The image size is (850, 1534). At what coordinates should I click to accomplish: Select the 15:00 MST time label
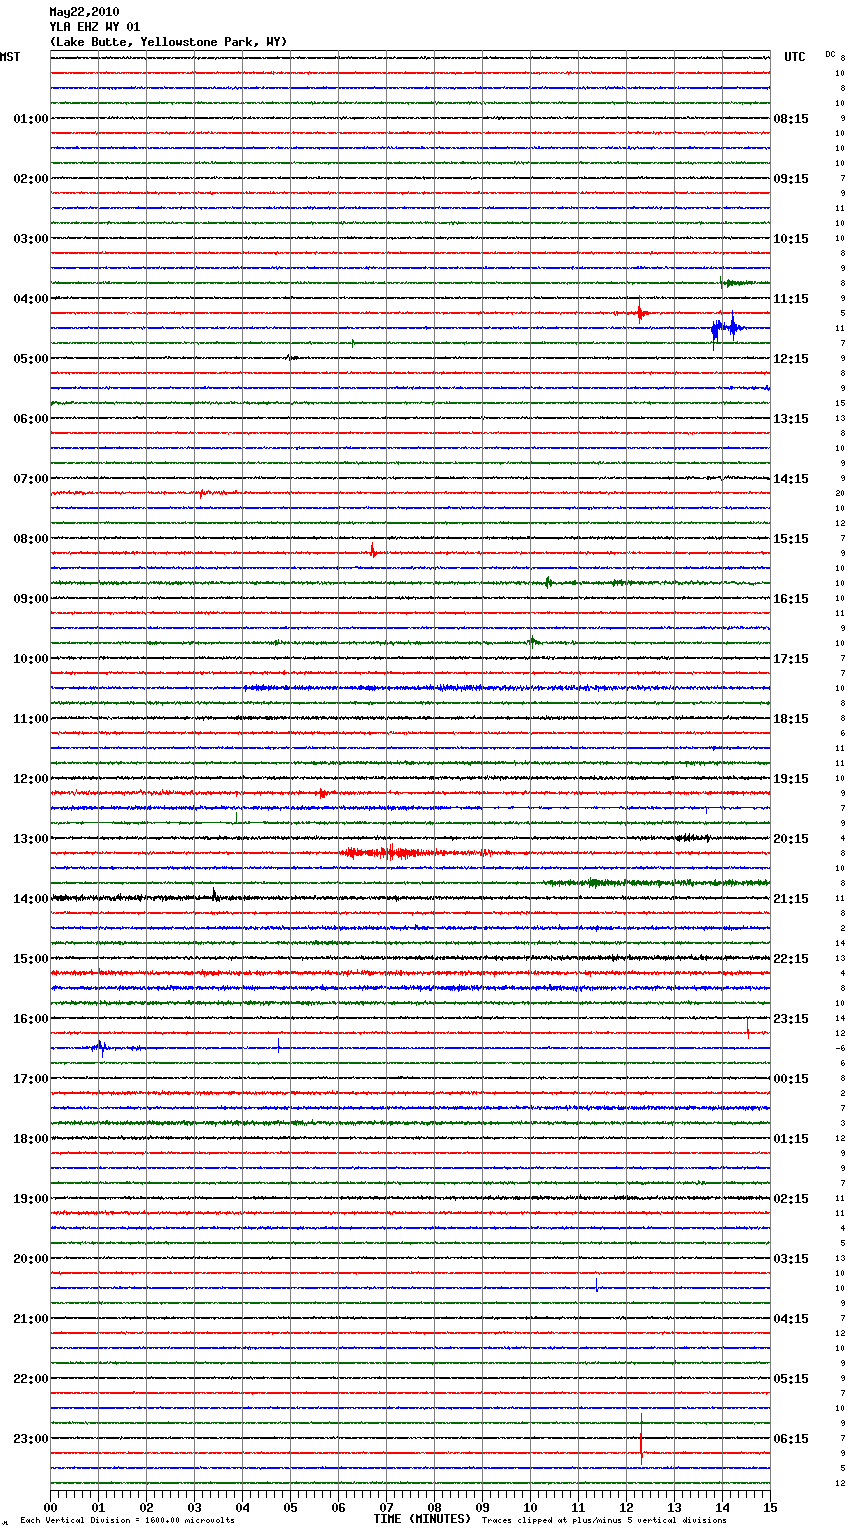[x=31, y=959]
